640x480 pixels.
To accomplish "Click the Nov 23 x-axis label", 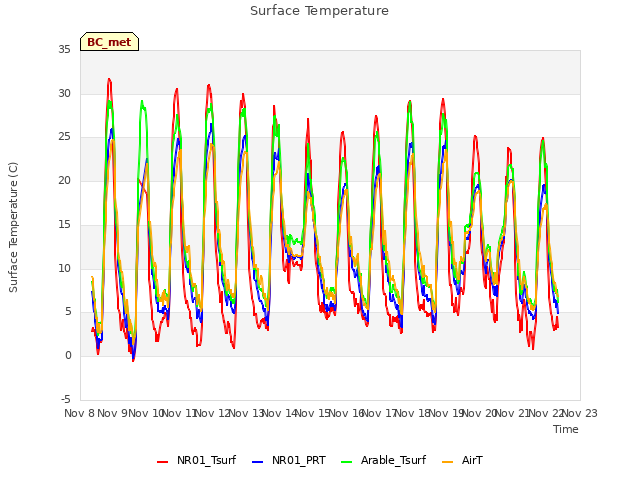I will point(580,413).
